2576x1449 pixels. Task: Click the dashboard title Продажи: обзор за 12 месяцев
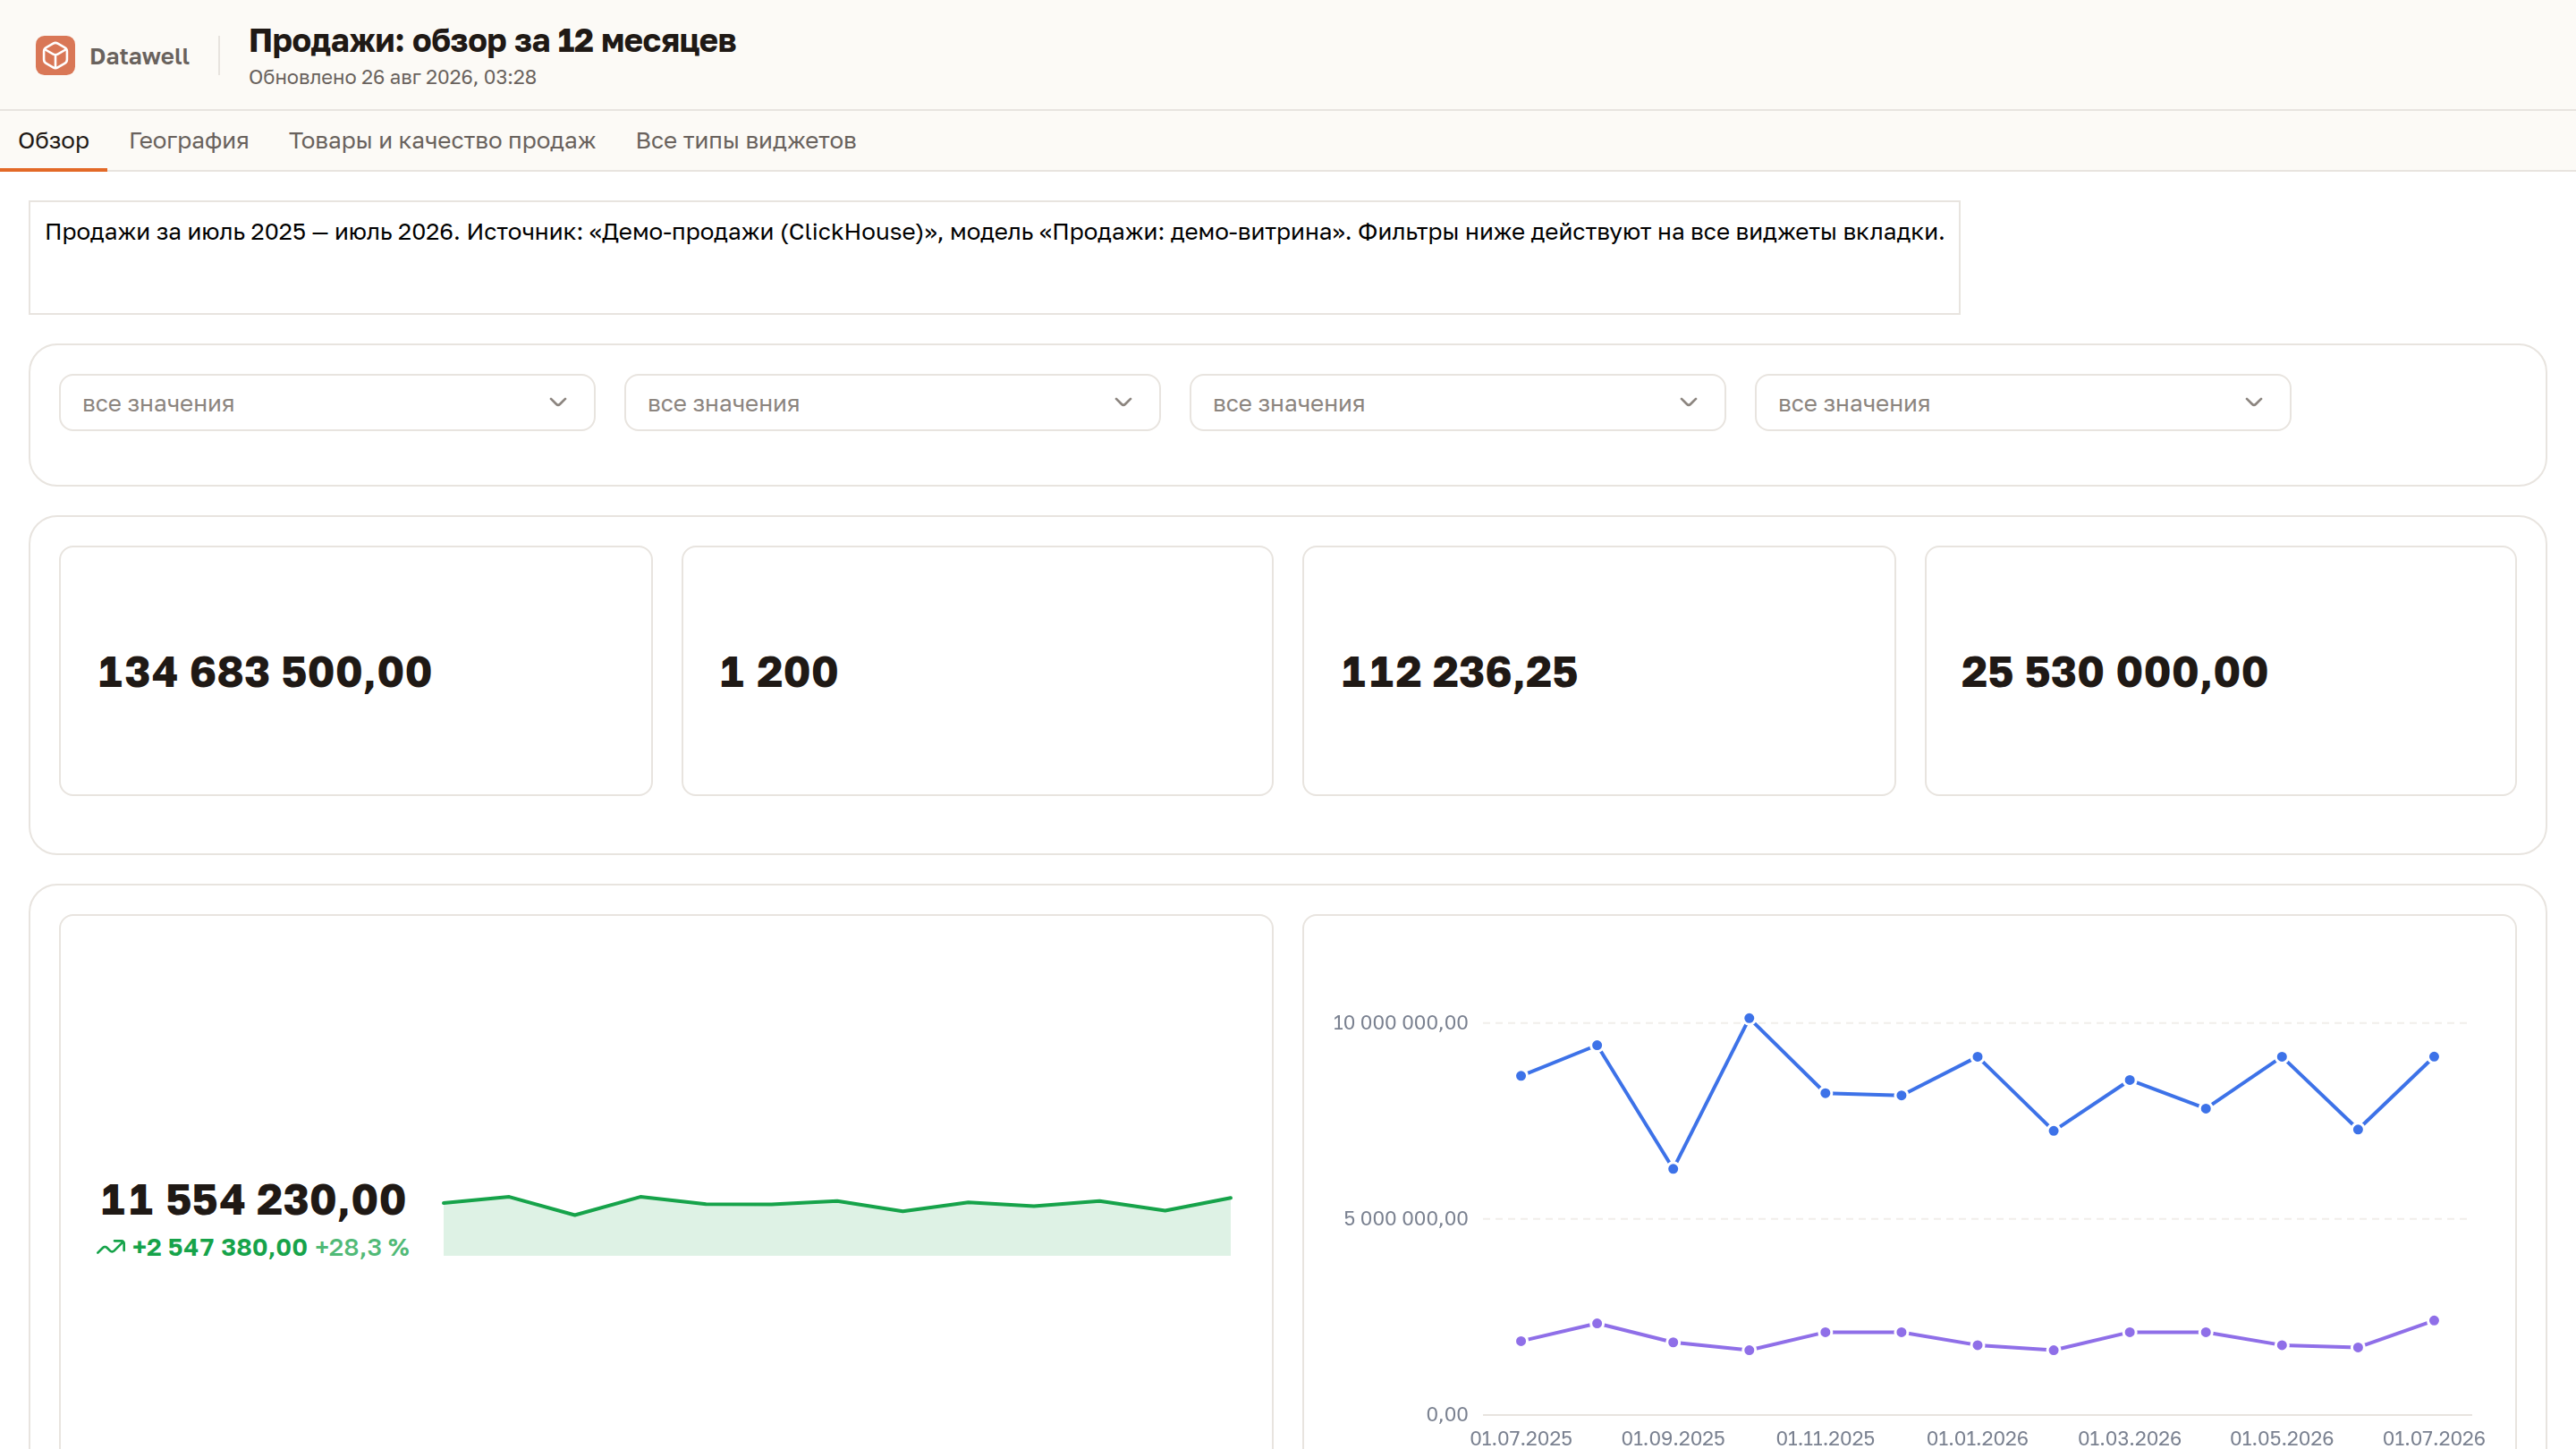click(492, 40)
